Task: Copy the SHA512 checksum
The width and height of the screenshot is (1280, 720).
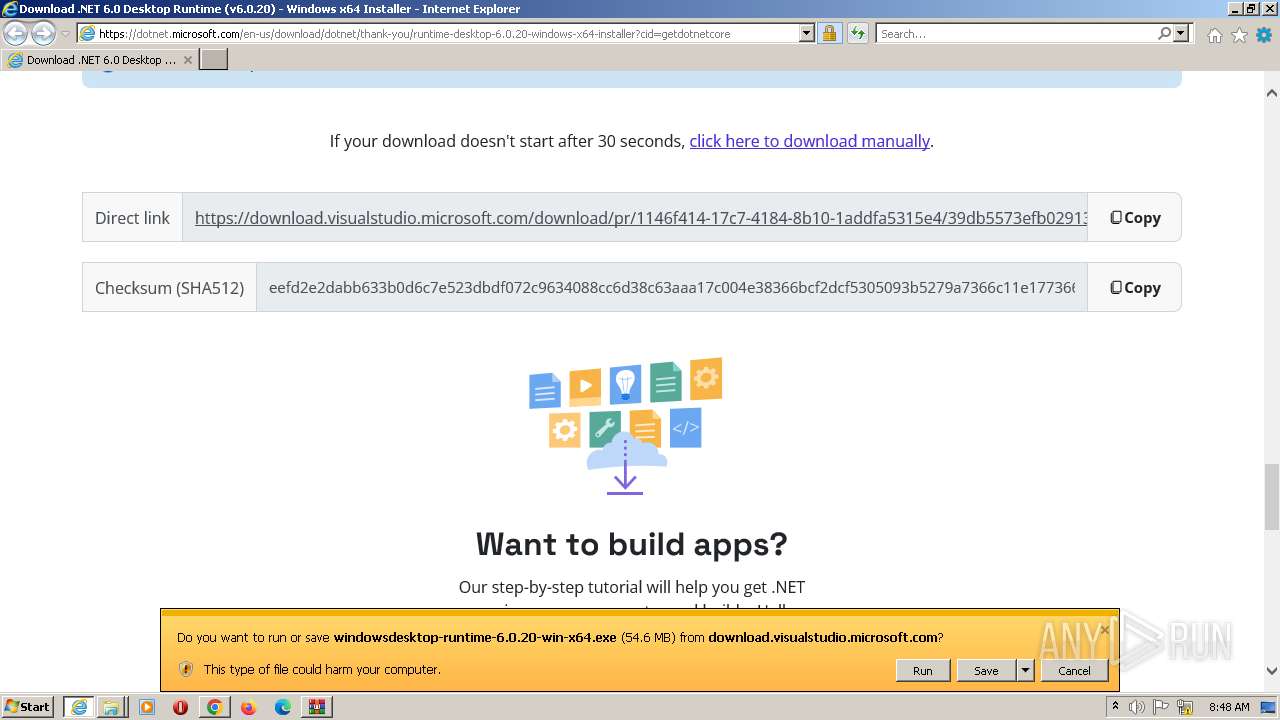Action: coord(1134,287)
